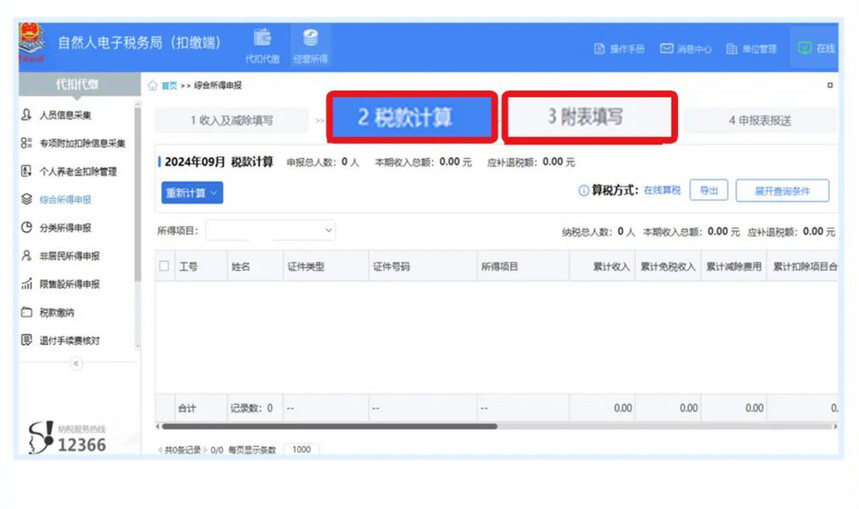Click the 导出 export button
This screenshot has width=859, height=509.
708,190
